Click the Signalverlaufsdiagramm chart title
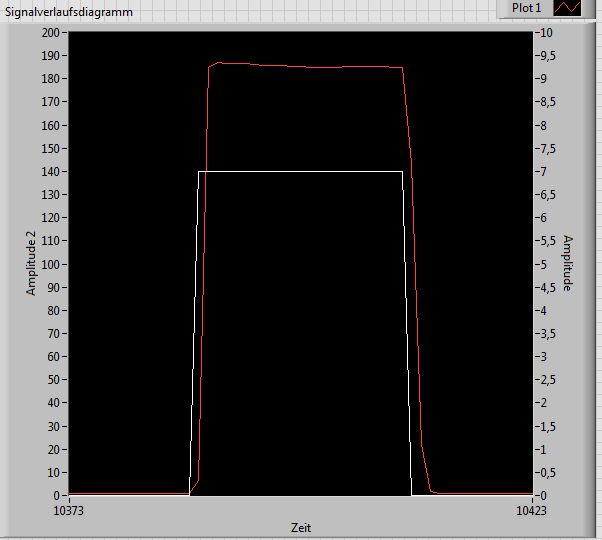The height and width of the screenshot is (540, 602). pyautogui.click(x=69, y=12)
